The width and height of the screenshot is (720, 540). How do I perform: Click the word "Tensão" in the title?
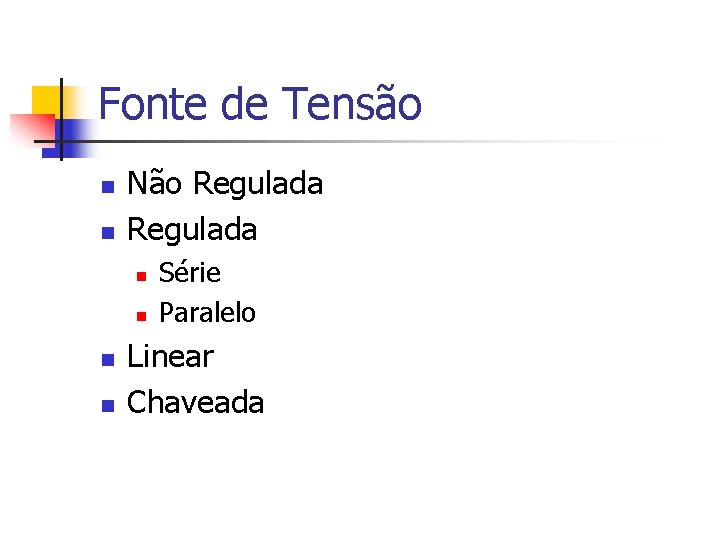(x=352, y=105)
